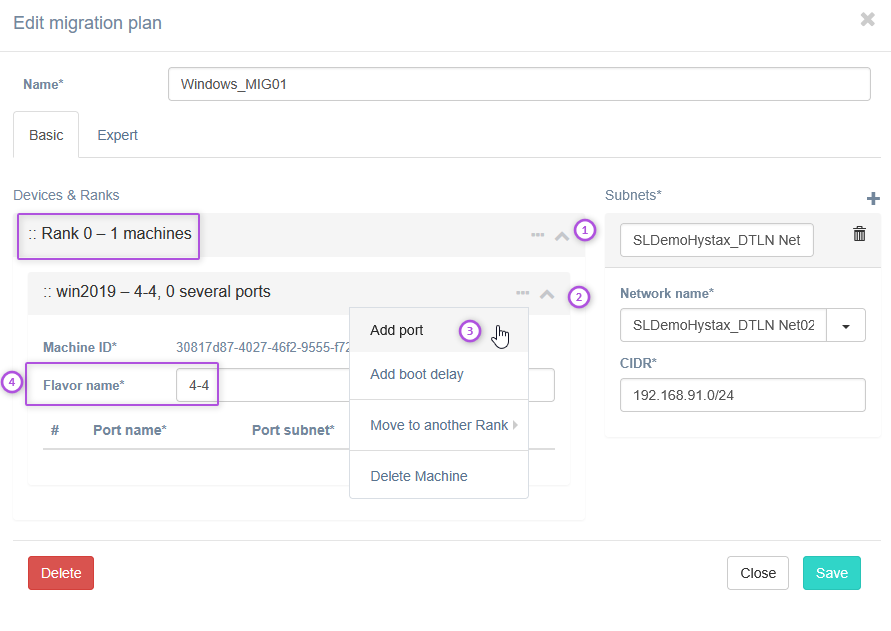Close the dialog with the X icon

point(867,20)
